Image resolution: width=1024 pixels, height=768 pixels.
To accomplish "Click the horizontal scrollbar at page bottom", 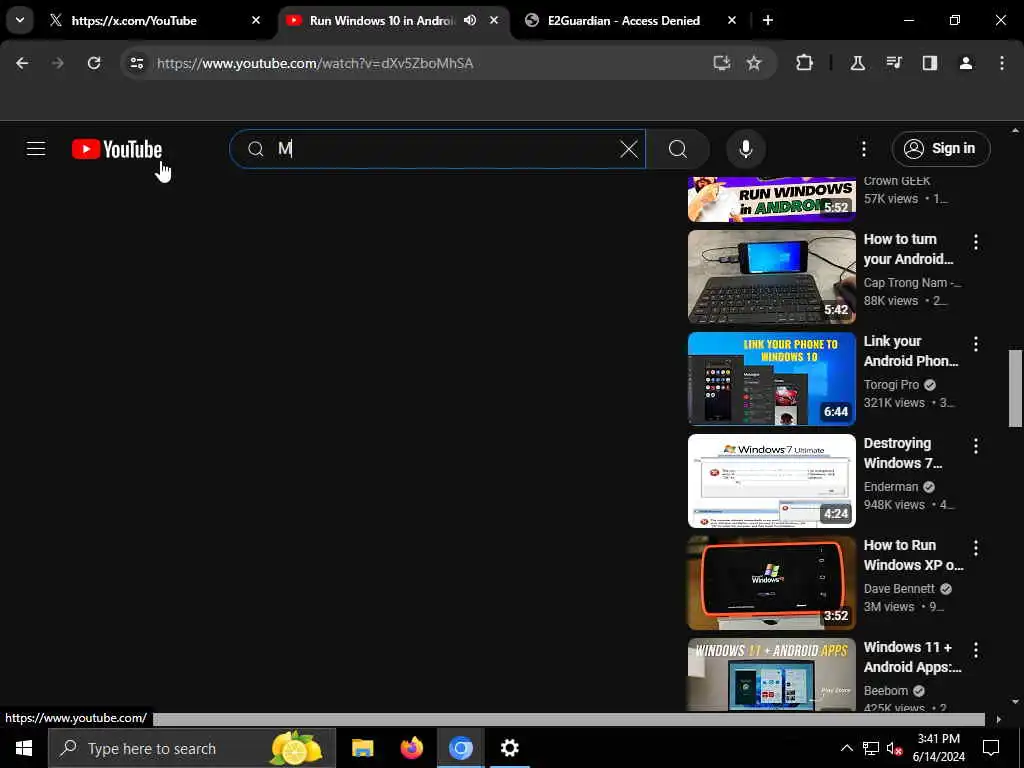I will tap(568, 719).
